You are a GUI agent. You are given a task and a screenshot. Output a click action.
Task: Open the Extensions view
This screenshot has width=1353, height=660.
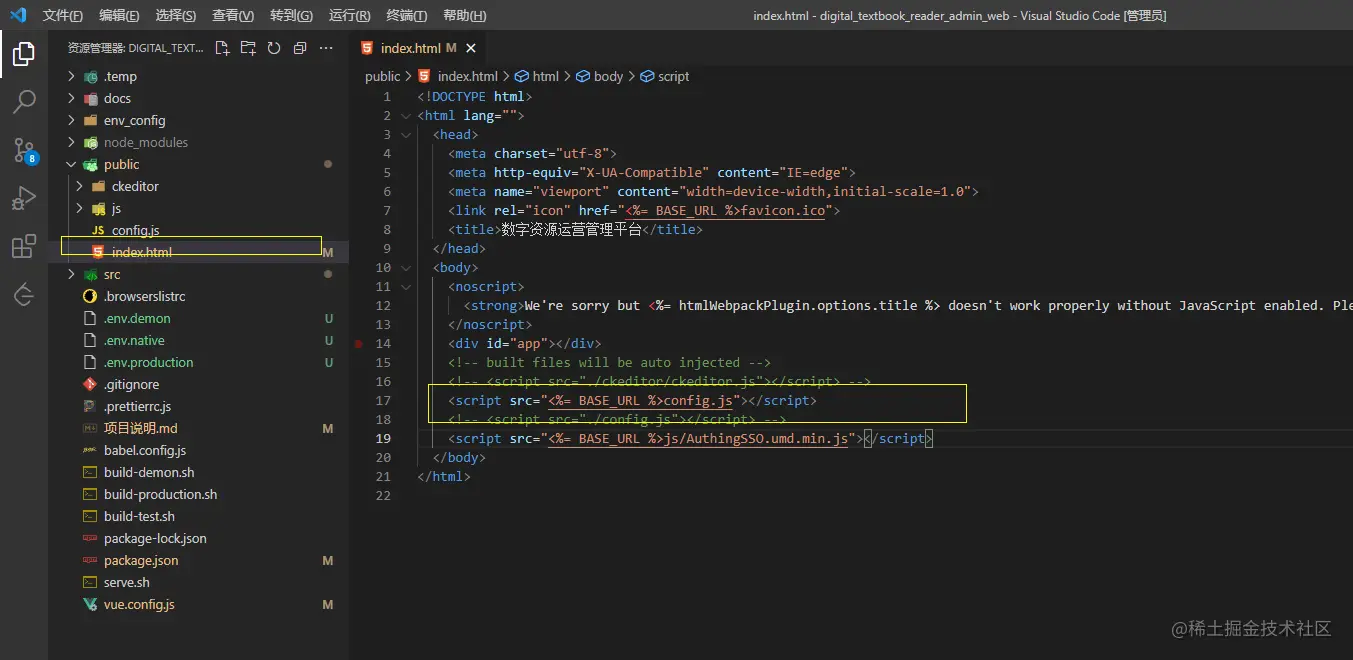(x=24, y=246)
